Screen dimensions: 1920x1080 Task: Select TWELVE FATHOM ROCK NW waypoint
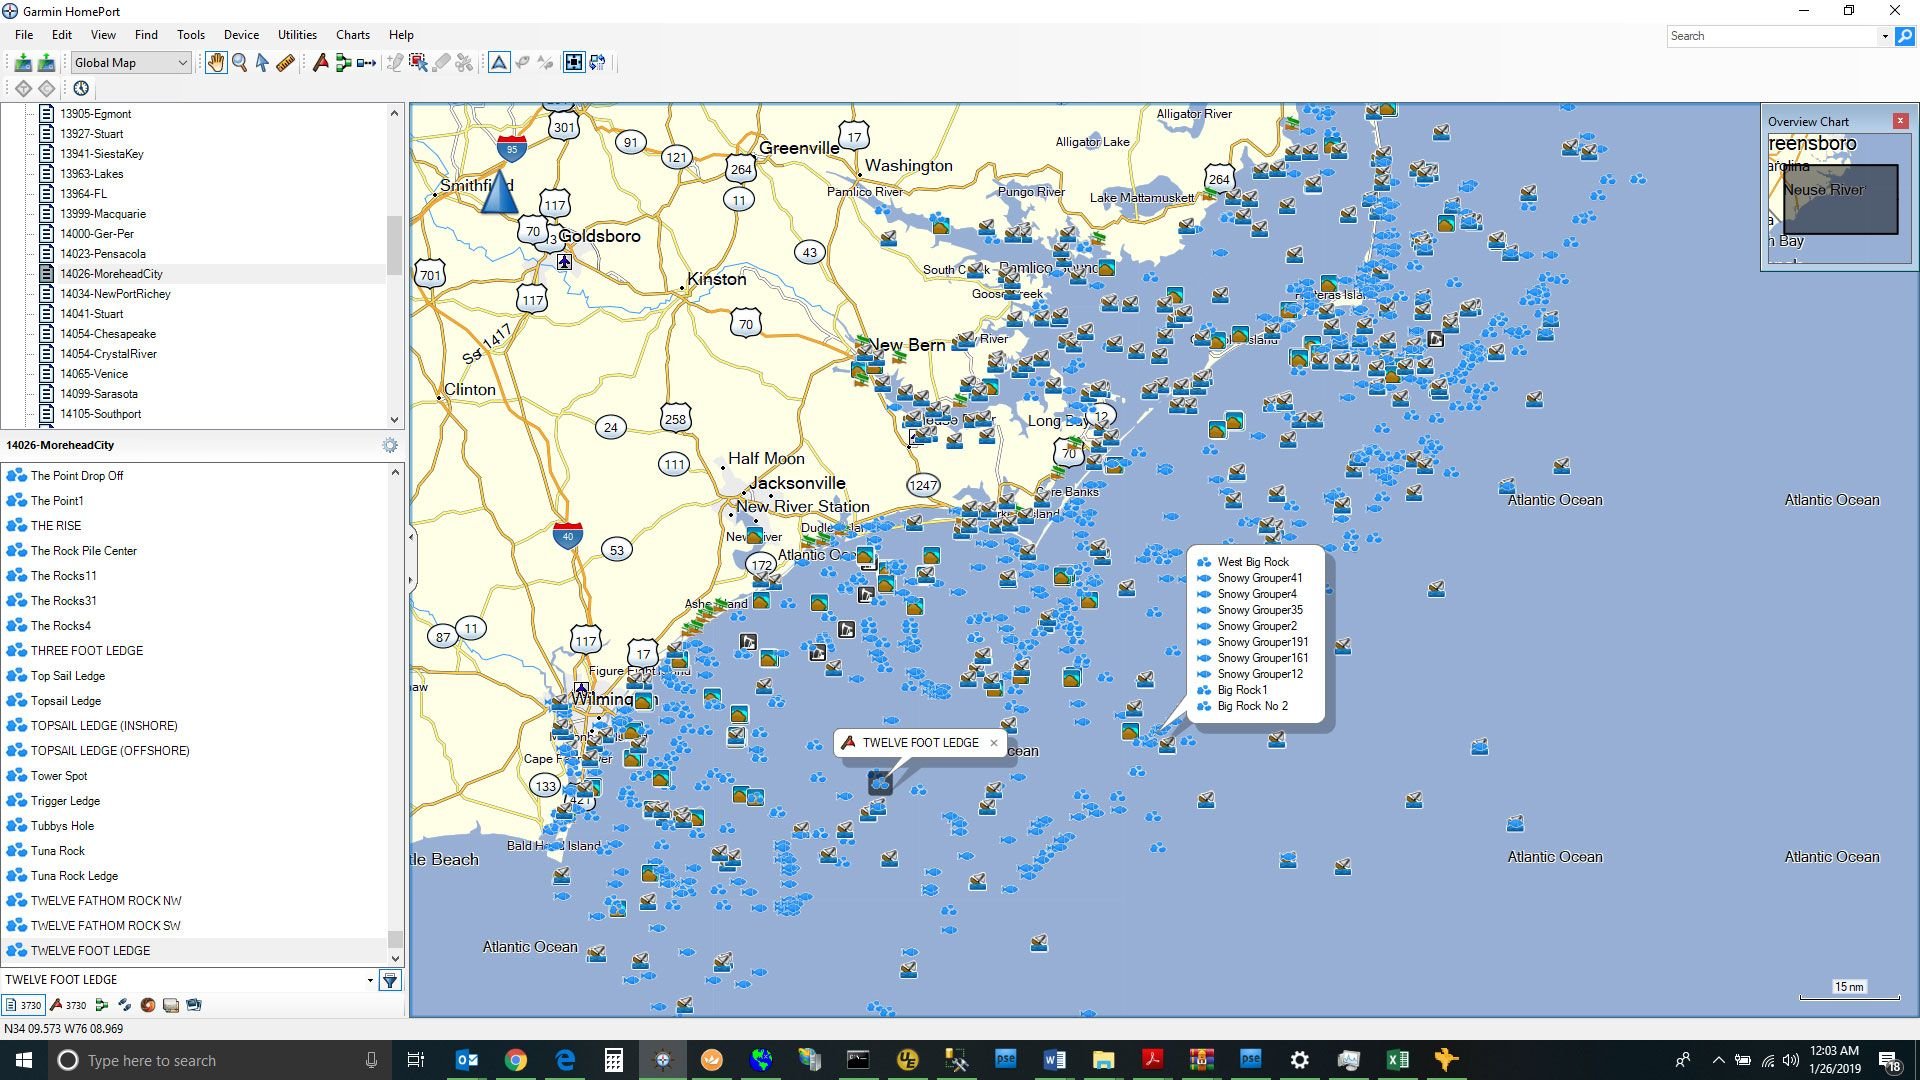(106, 901)
